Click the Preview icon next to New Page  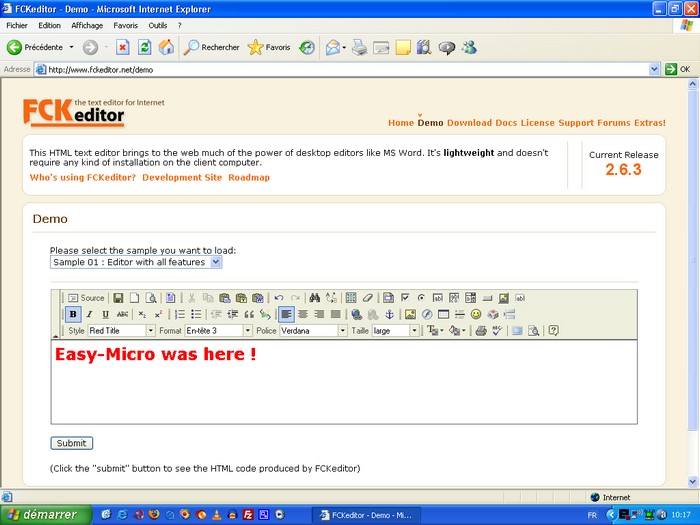tap(151, 298)
